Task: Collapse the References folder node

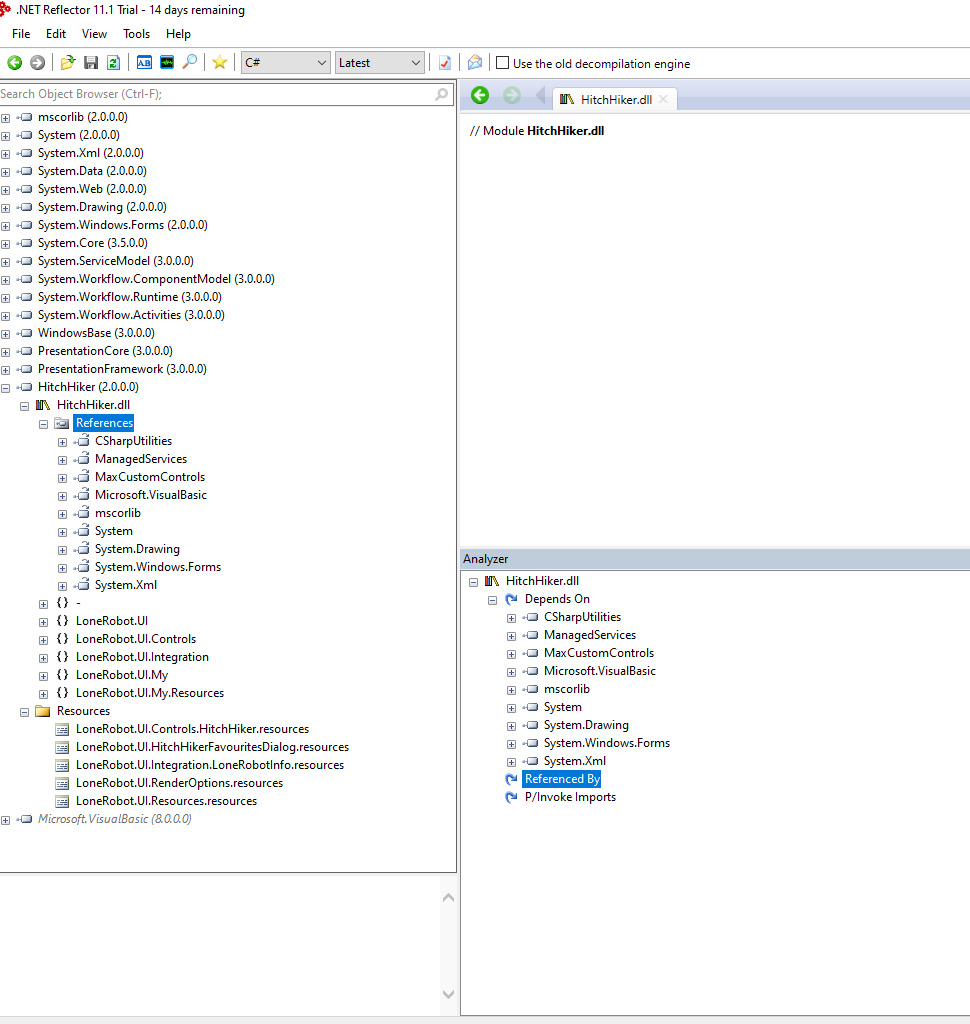Action: [x=43, y=424]
